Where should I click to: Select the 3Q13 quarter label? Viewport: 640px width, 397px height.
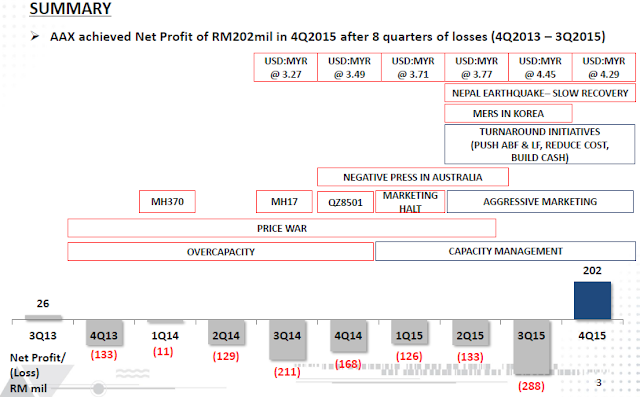pyautogui.click(x=43, y=336)
